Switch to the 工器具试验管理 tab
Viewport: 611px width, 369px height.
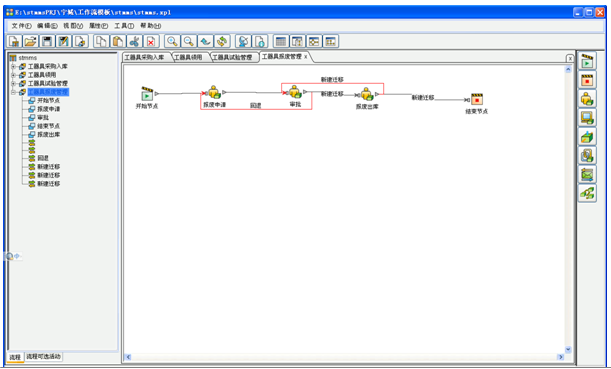[234, 57]
